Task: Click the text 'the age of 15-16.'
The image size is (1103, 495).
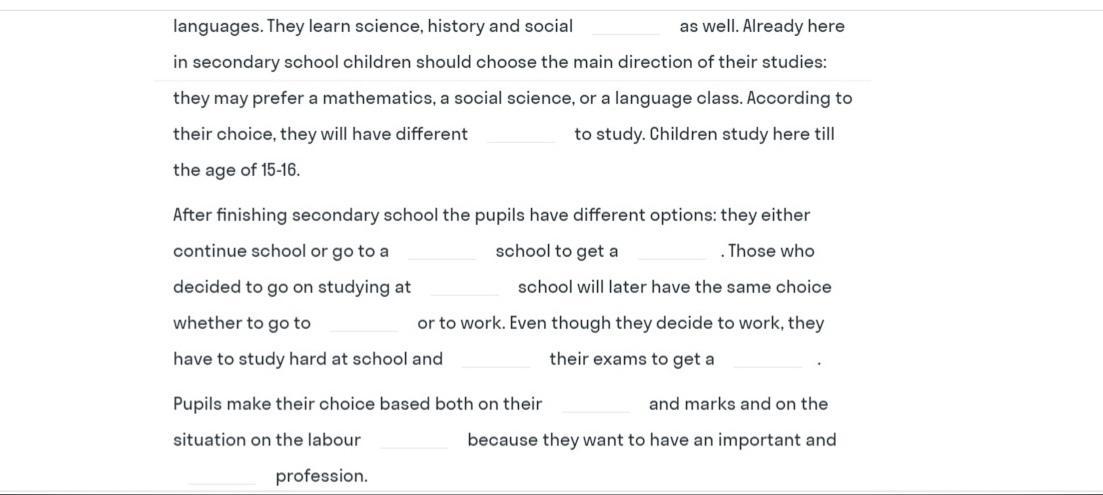Action: point(236,170)
